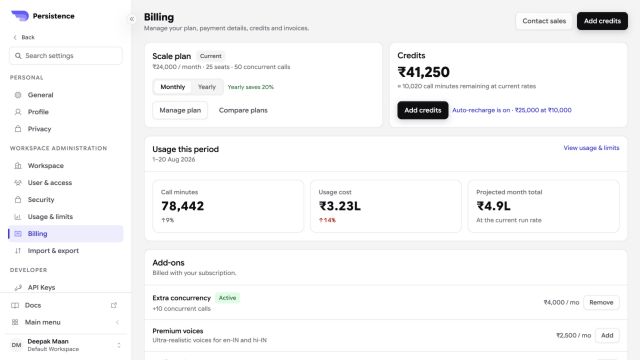Click Add credits in page header
The height and width of the screenshot is (360, 640).
click(x=602, y=21)
